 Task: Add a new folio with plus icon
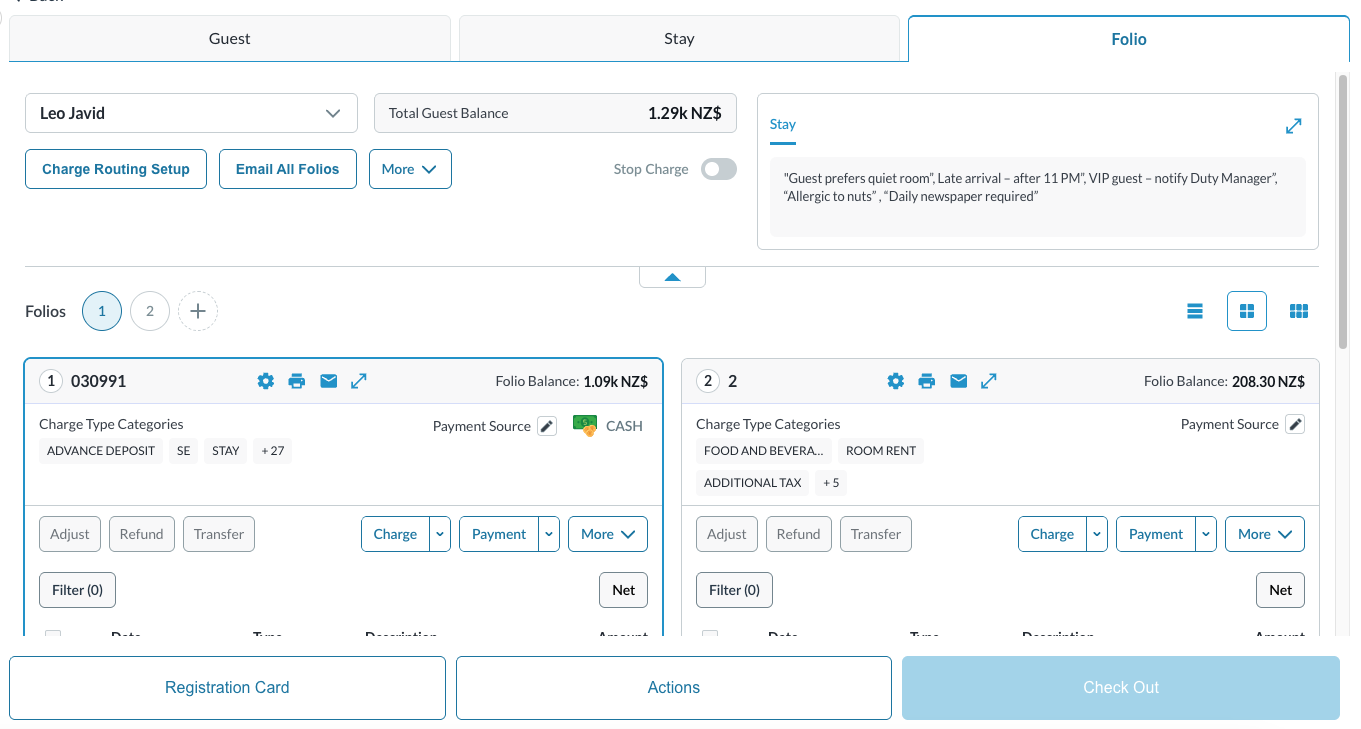198,311
